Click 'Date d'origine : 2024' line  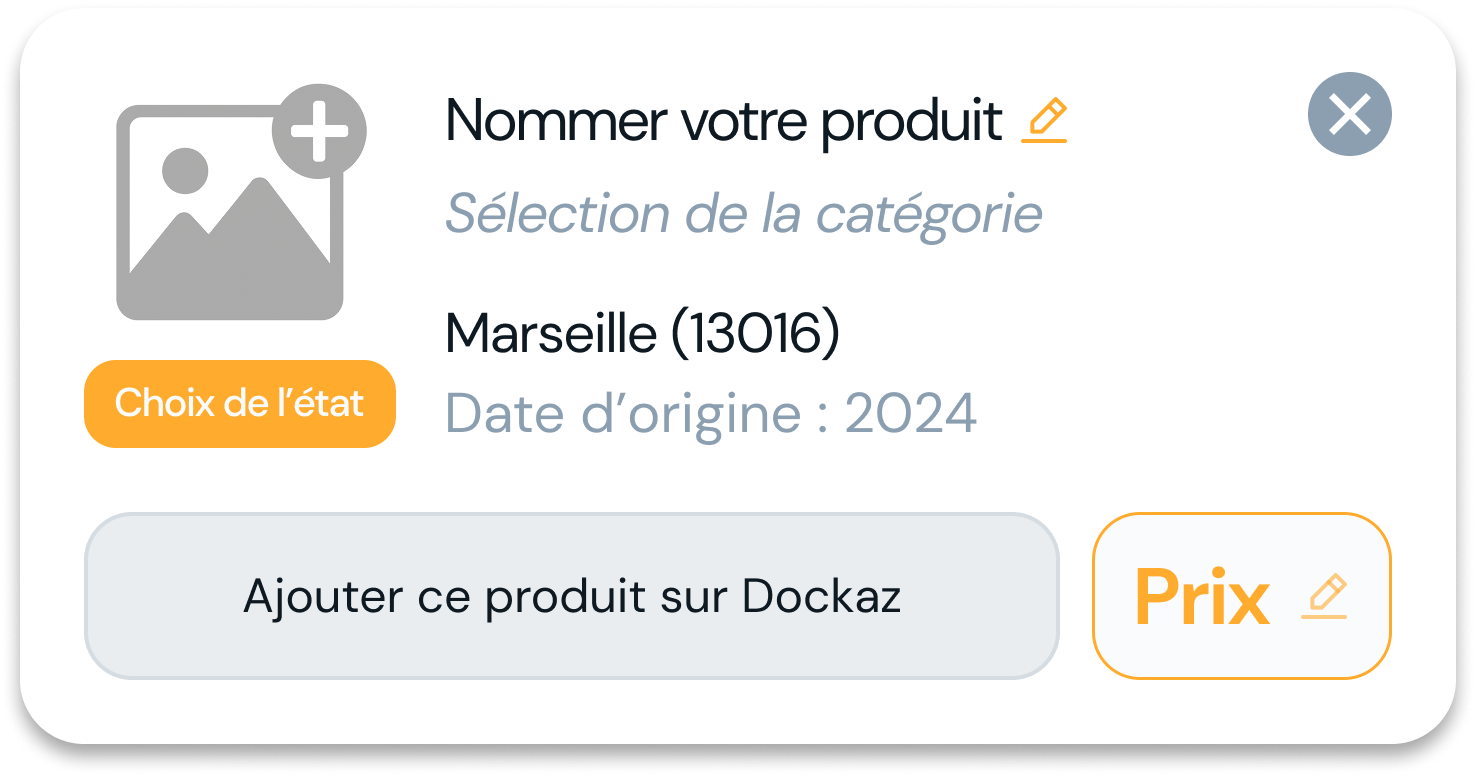[x=711, y=413]
